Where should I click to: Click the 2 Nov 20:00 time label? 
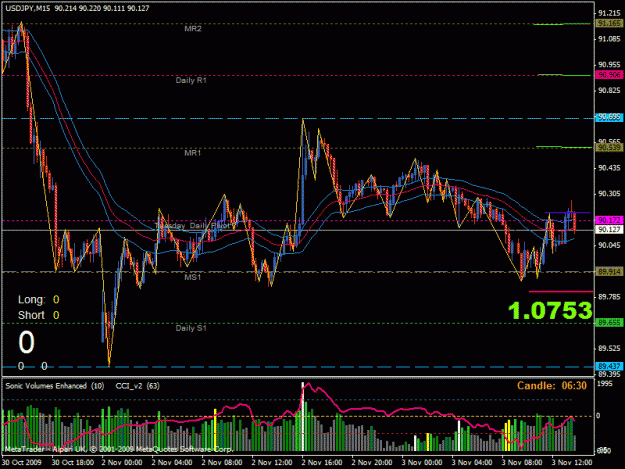point(372,463)
